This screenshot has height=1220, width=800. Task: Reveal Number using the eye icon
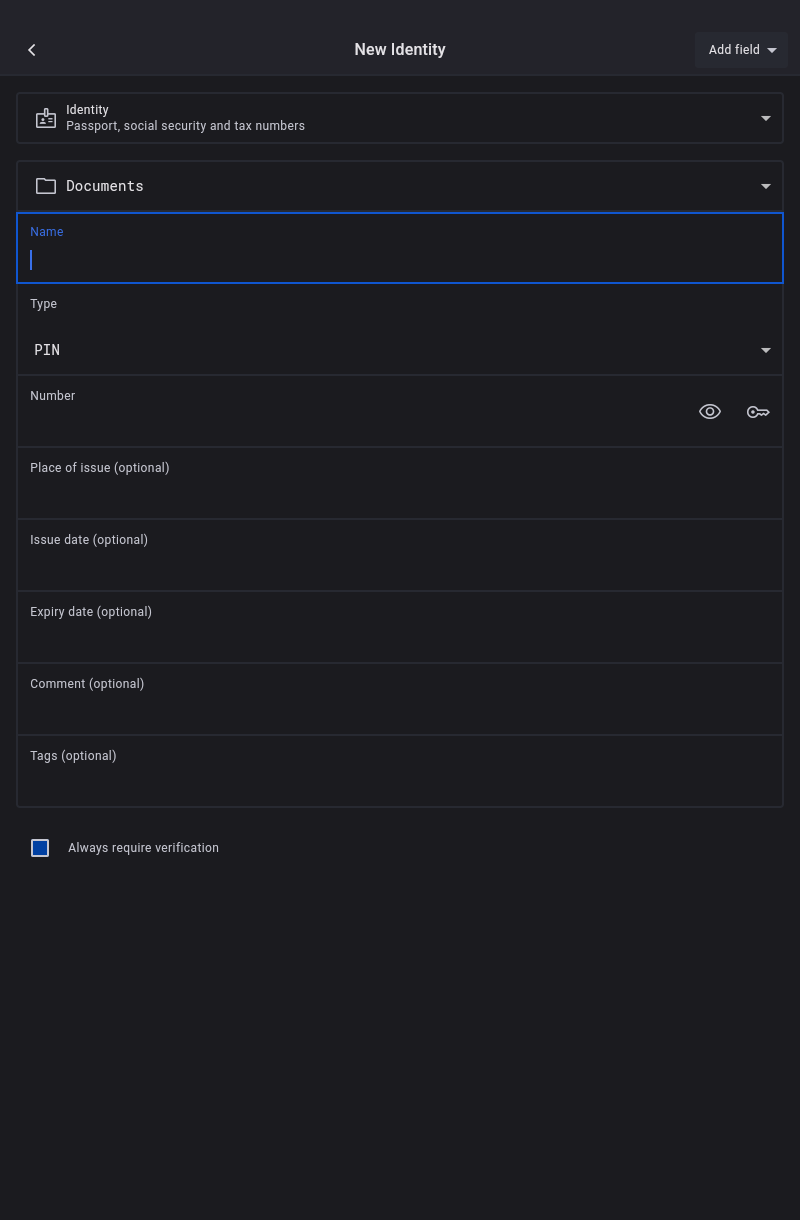click(x=710, y=412)
